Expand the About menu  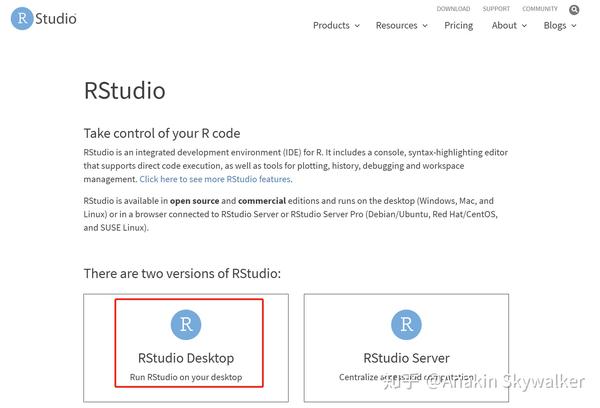(509, 25)
